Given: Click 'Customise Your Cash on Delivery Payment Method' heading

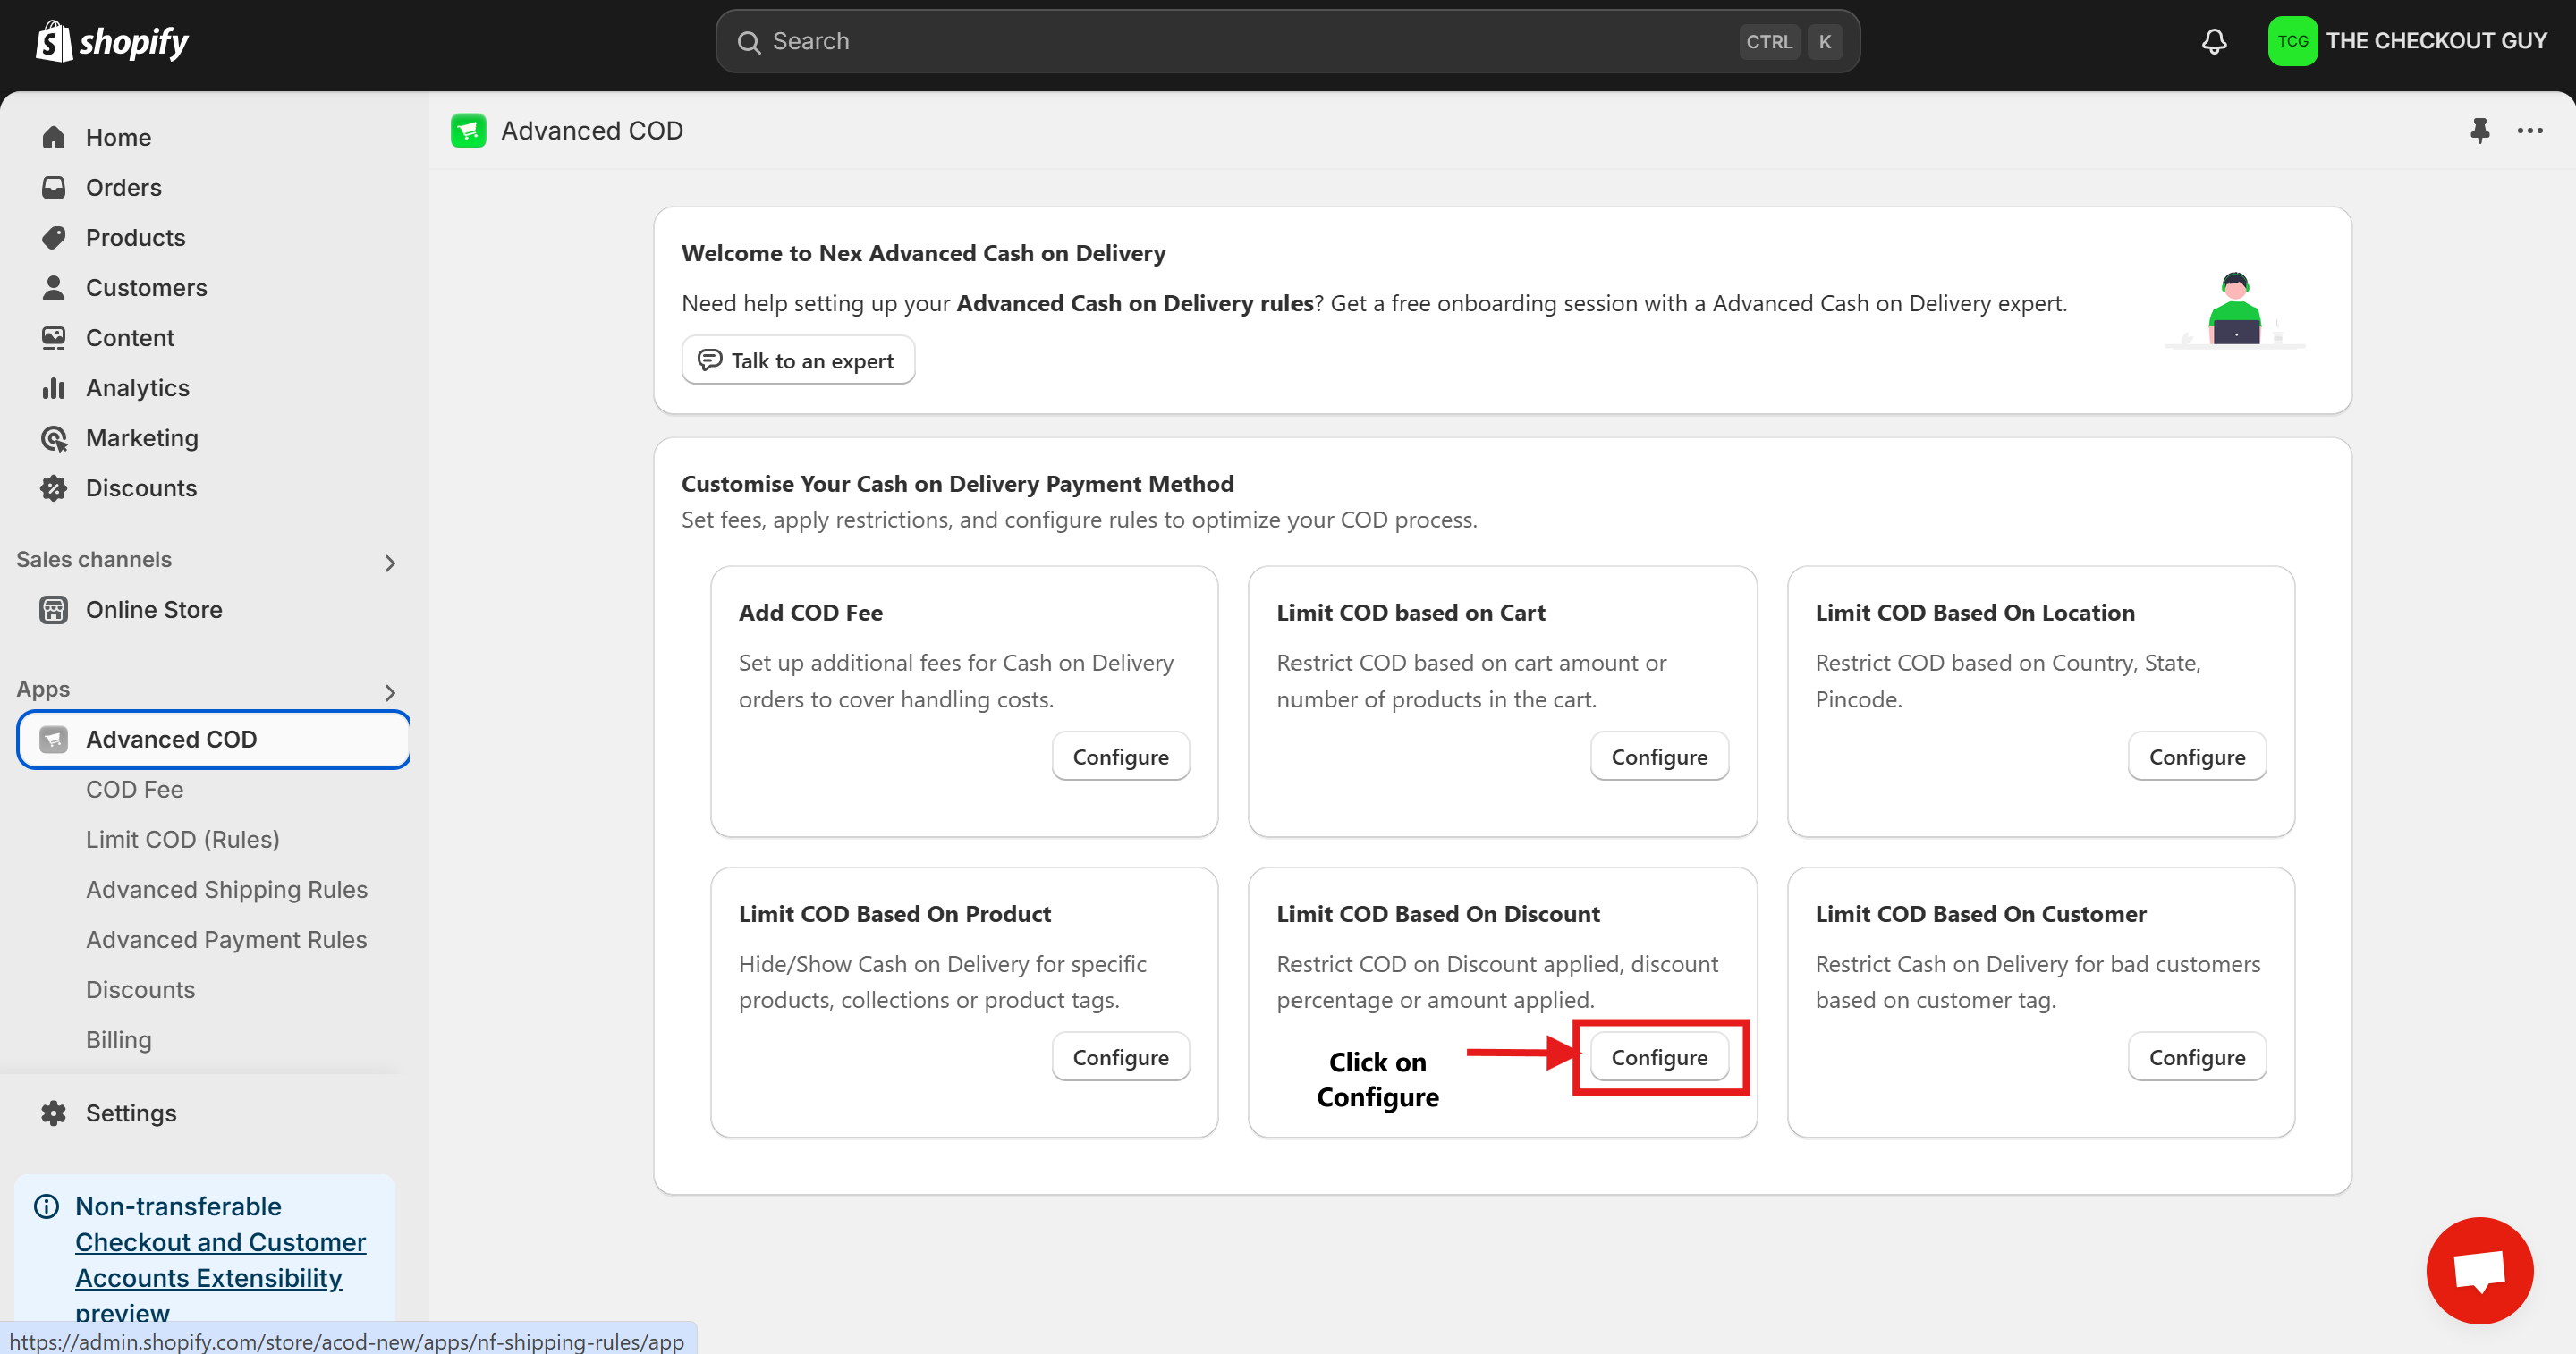Looking at the screenshot, I should tap(958, 484).
